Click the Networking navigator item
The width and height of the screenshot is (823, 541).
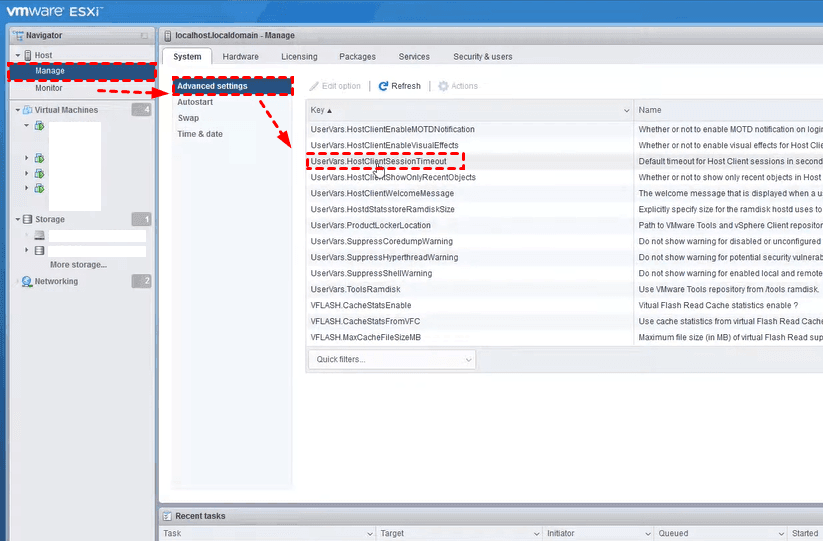coord(56,282)
